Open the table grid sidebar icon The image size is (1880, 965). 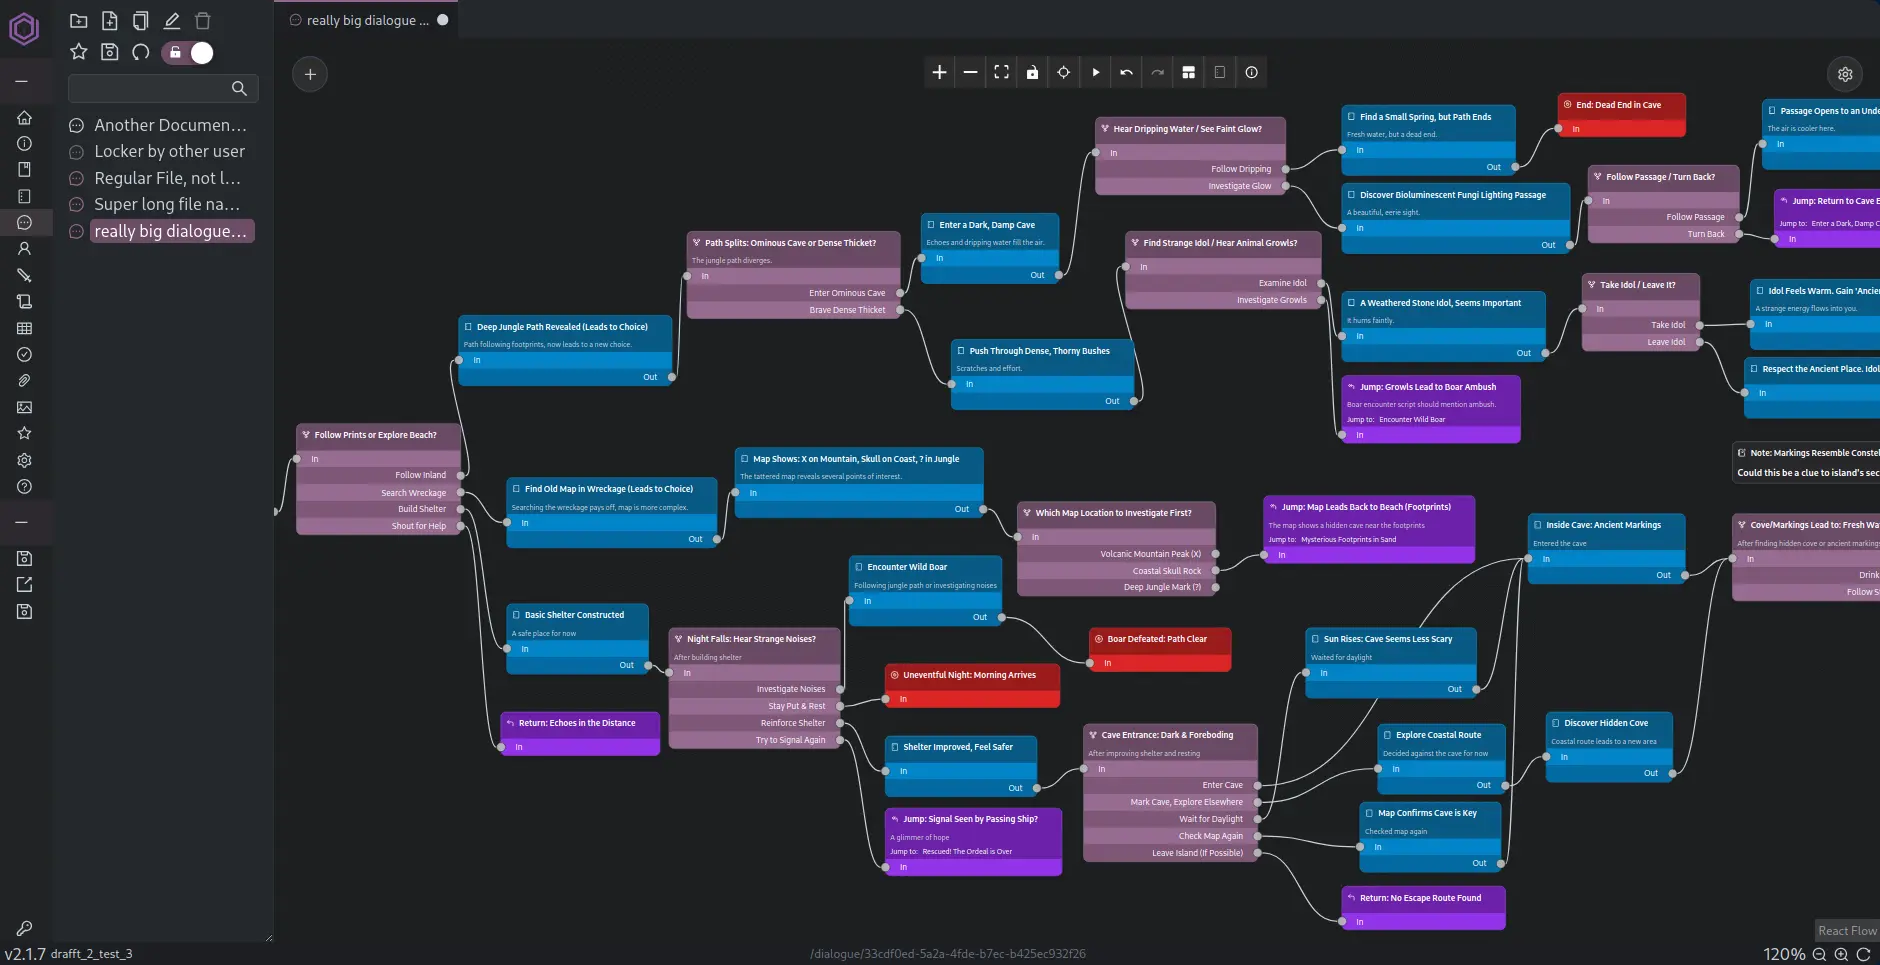pos(24,328)
